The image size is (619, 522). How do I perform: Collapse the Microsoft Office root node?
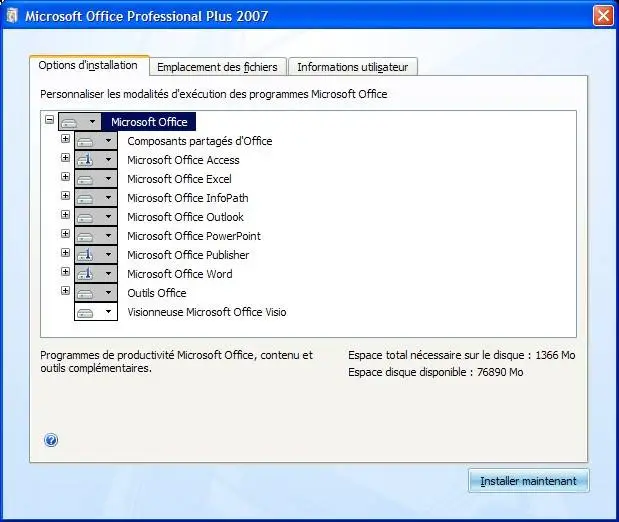(49, 119)
